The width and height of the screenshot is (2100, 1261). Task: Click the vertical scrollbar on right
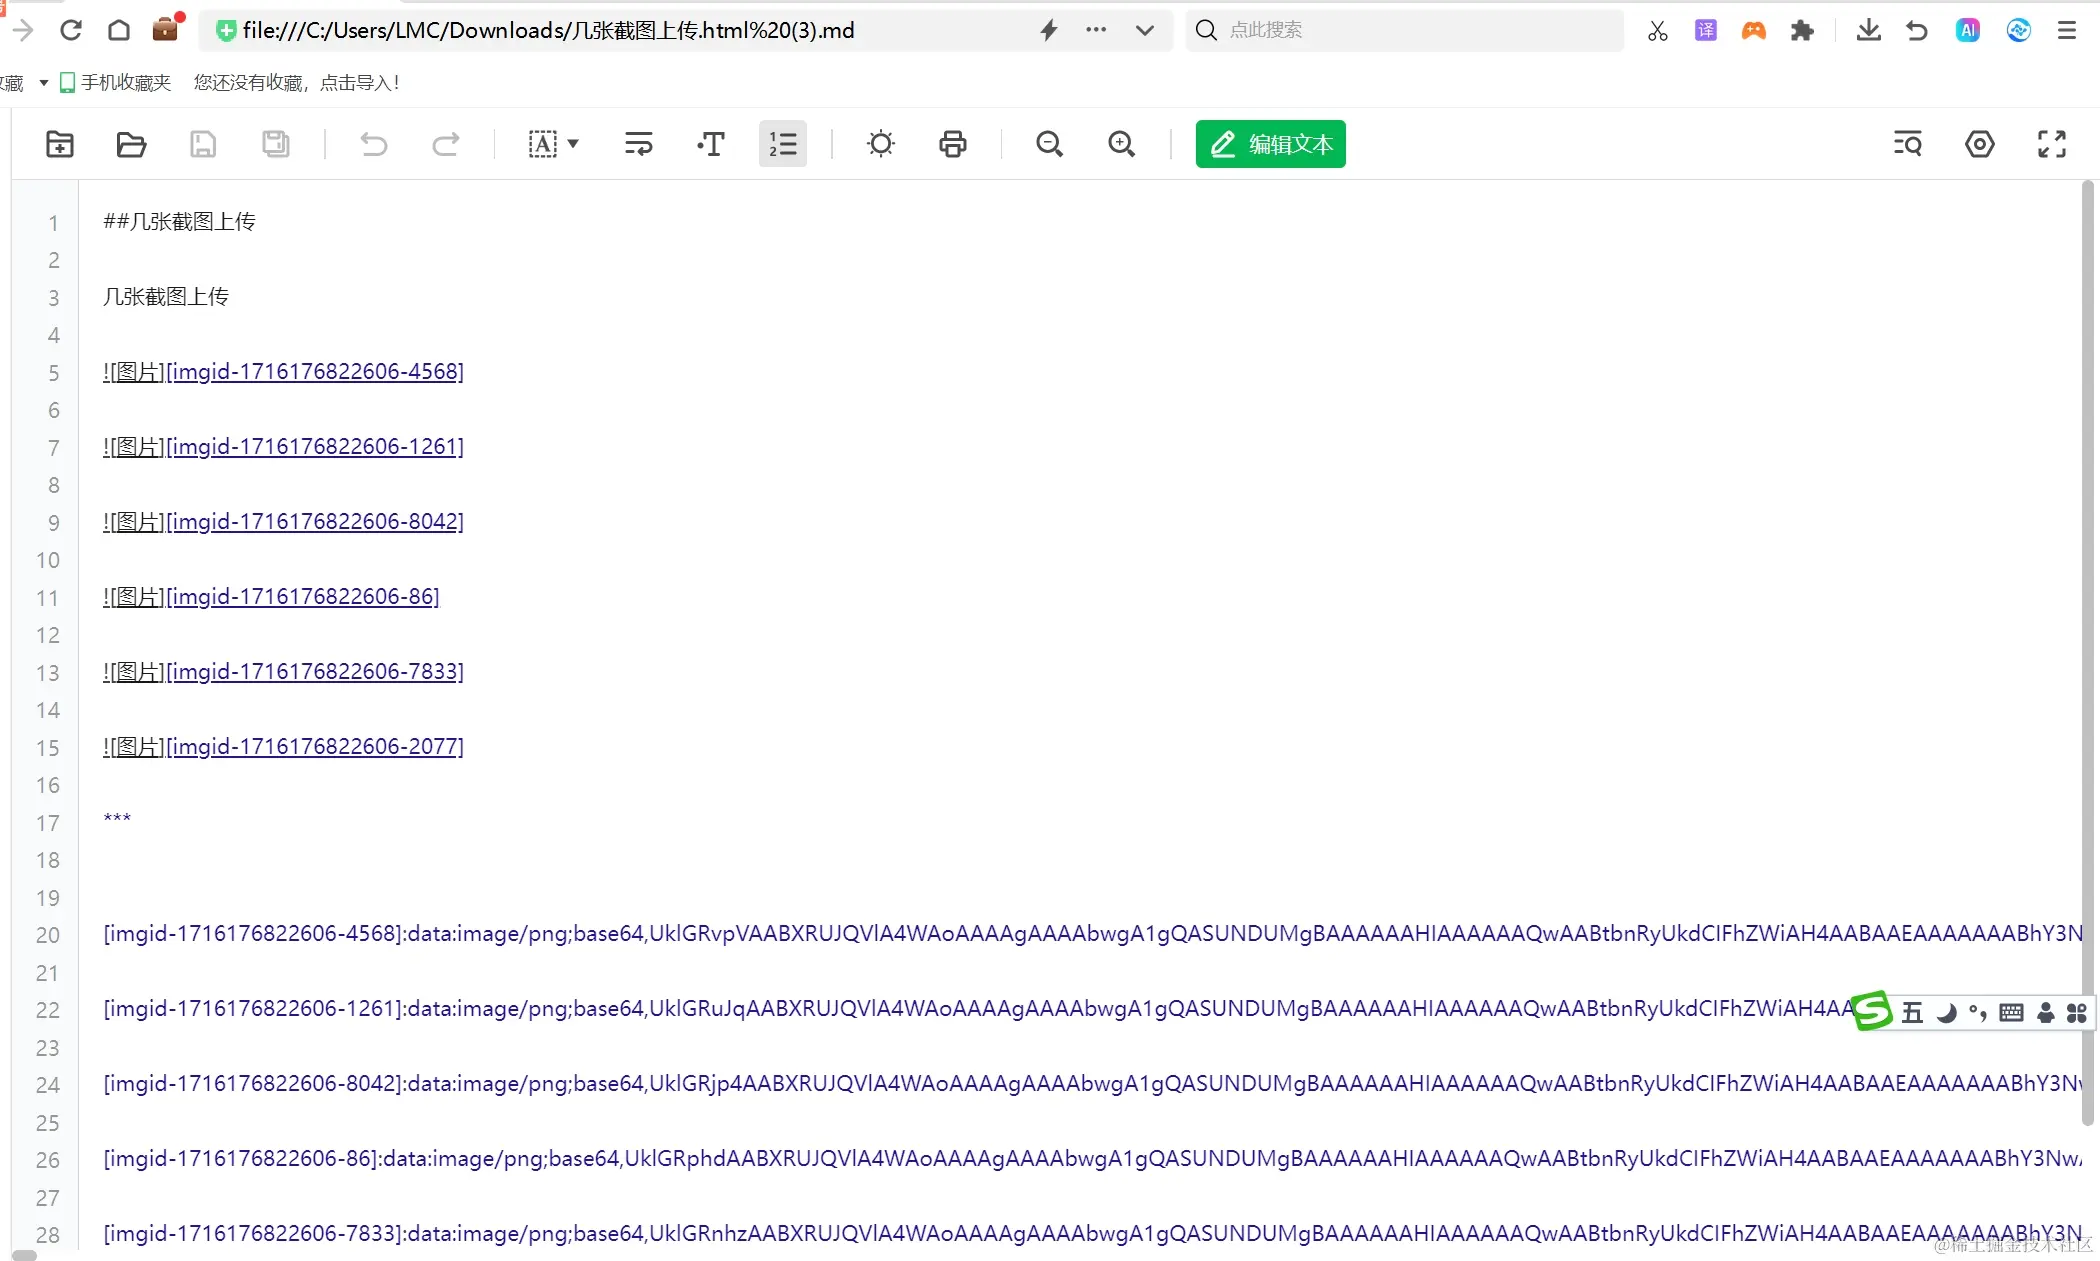click(x=2087, y=650)
